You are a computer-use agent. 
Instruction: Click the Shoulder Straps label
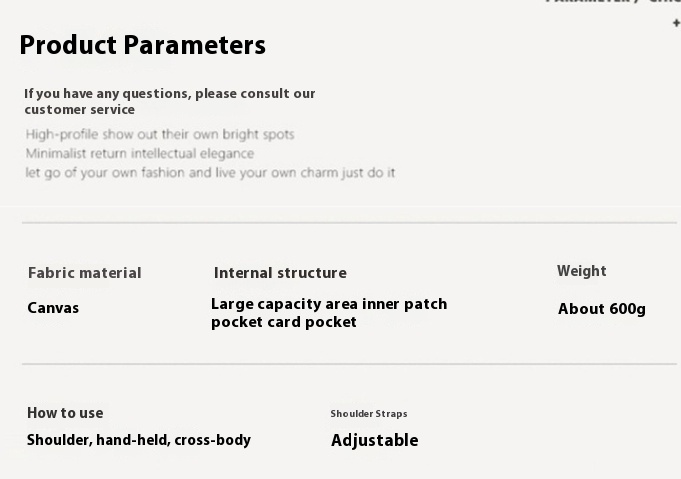coord(369,413)
